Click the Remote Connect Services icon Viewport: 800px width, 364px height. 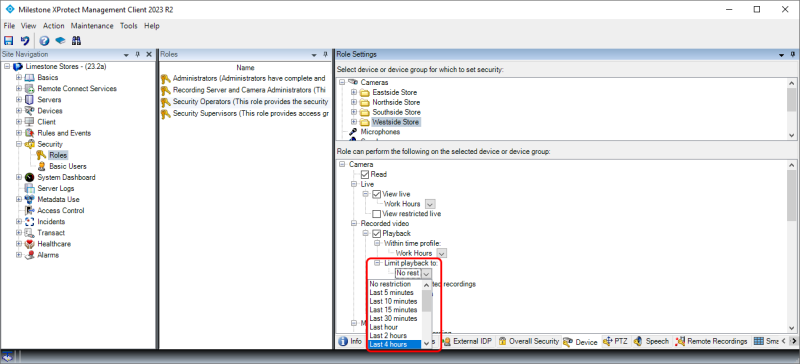(x=30, y=89)
